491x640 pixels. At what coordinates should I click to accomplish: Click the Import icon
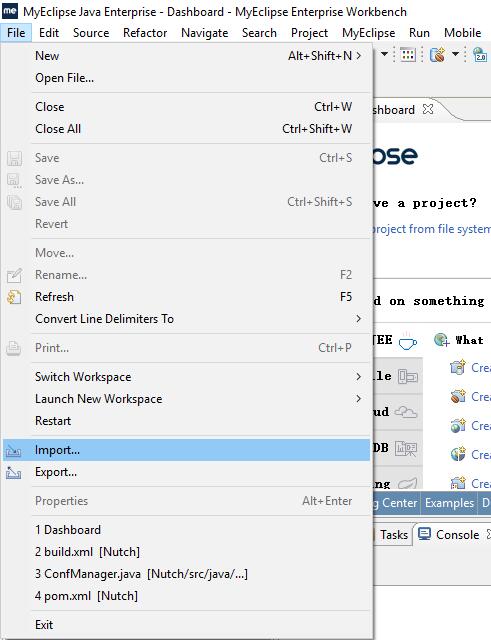(x=13, y=451)
